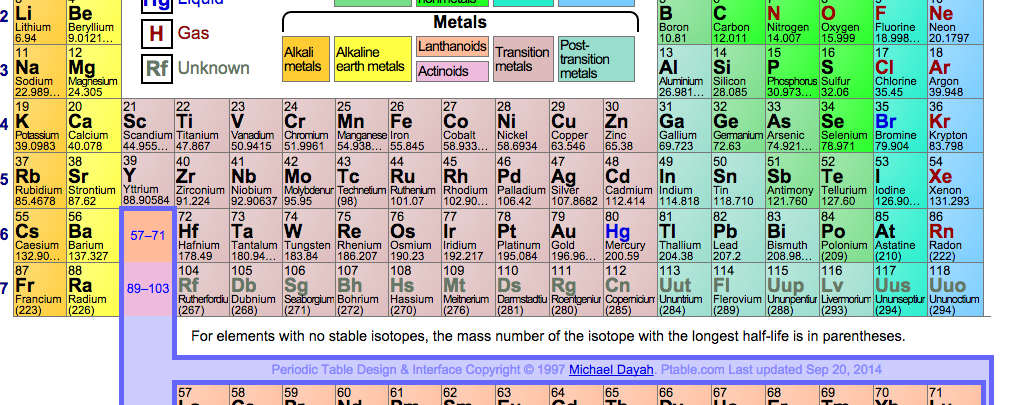Screen dimensions: 1012x405
Task: Select the Strontium (Sr) element cell
Action: (94, 181)
